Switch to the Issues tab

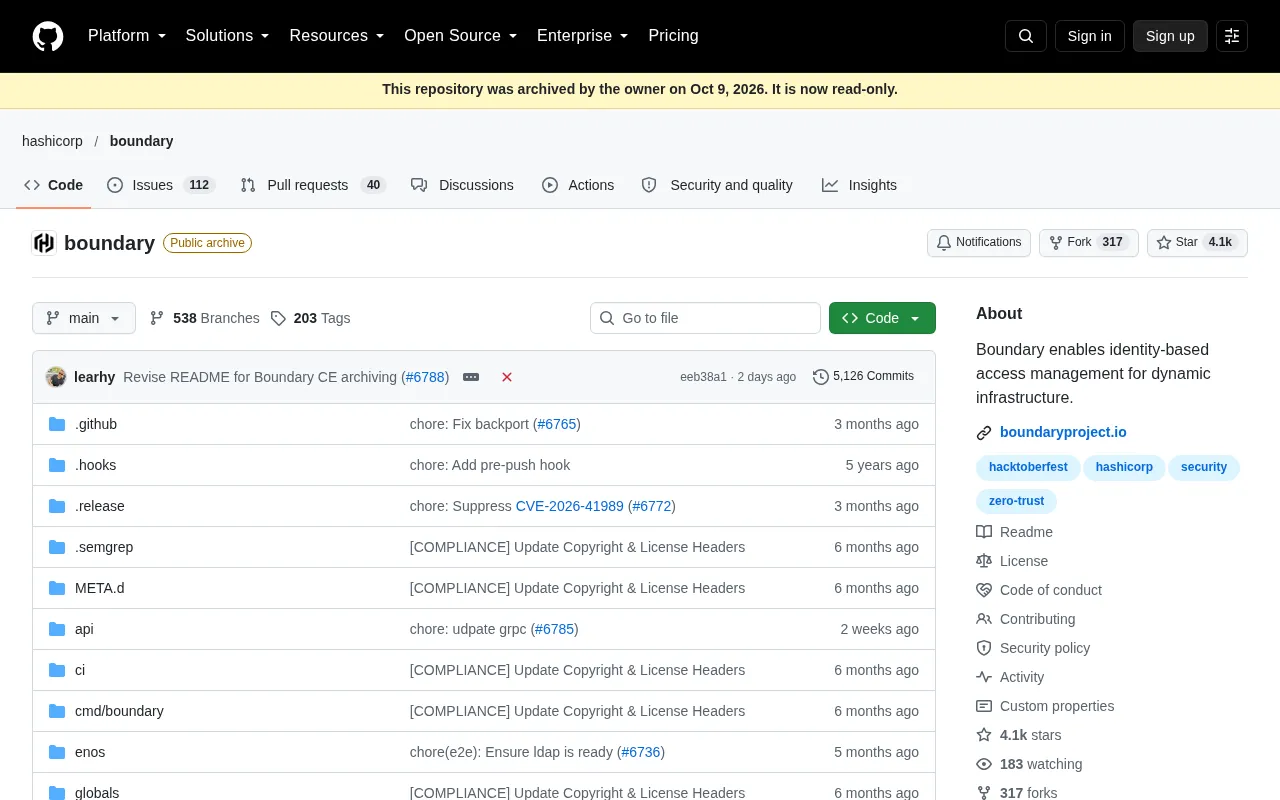coord(160,185)
